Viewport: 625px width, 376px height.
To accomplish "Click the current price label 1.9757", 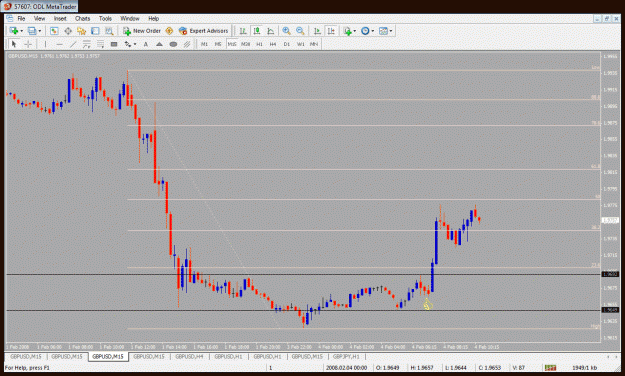I will pos(610,220).
